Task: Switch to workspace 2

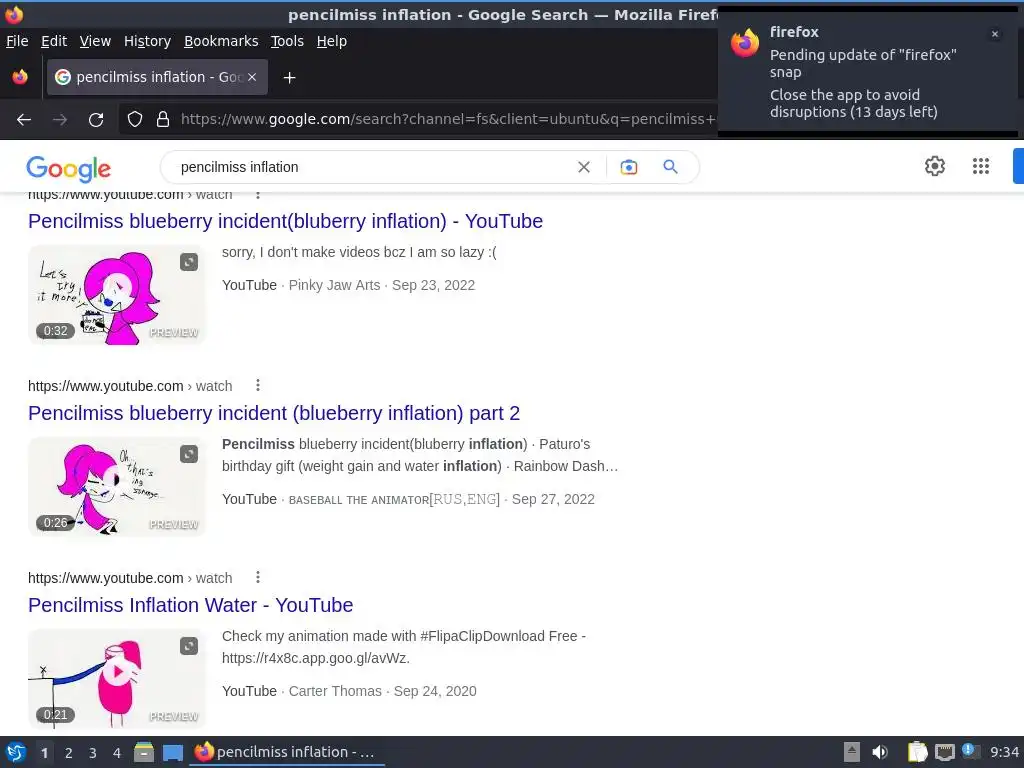Action: [x=69, y=753]
